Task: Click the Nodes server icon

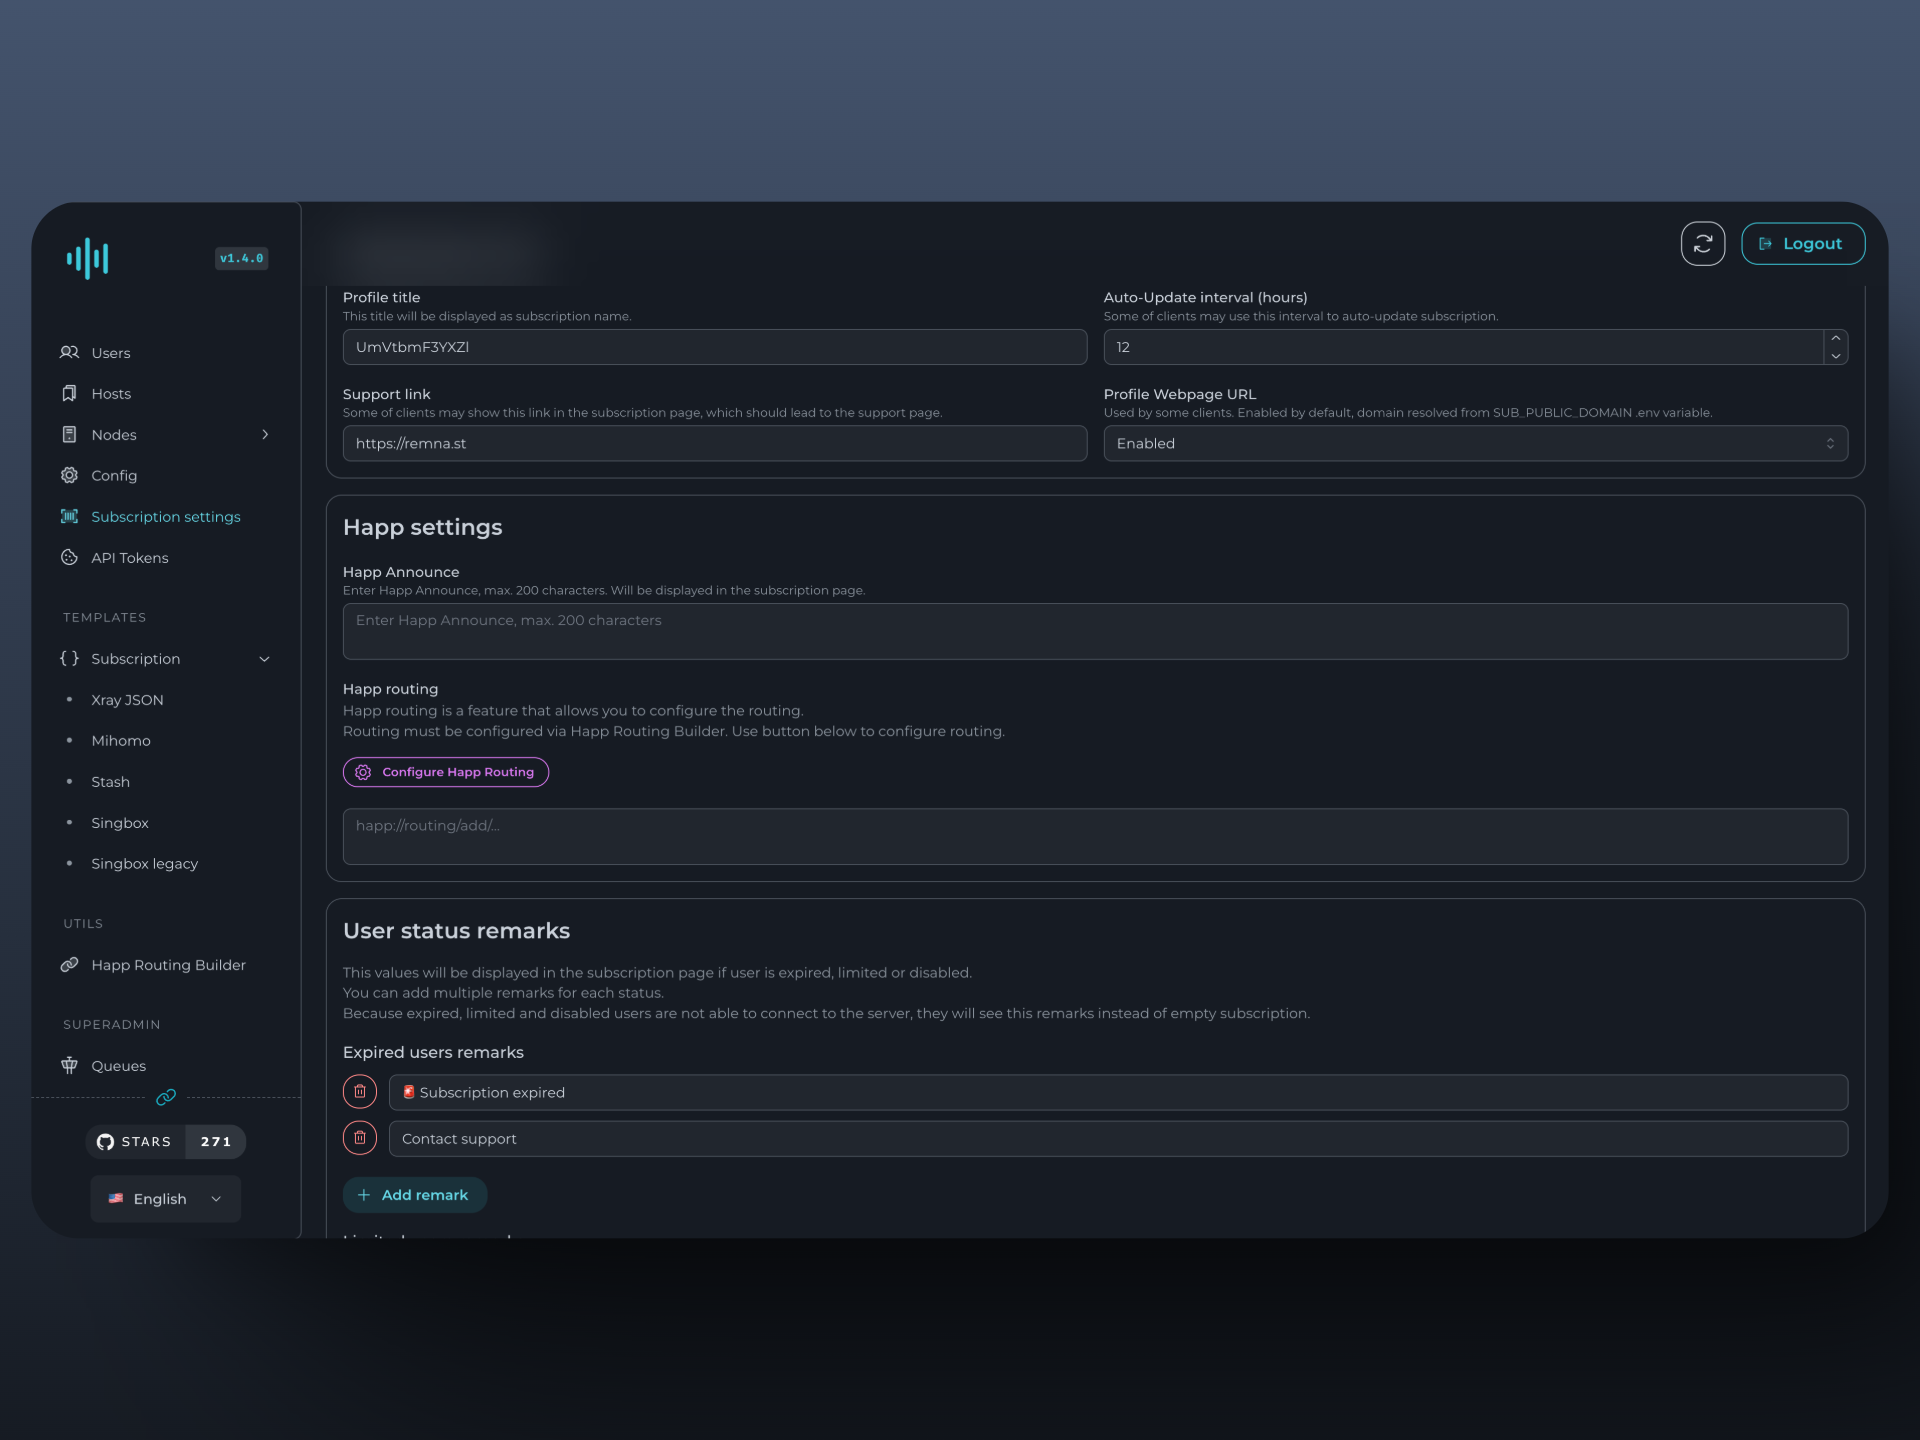Action: point(69,434)
